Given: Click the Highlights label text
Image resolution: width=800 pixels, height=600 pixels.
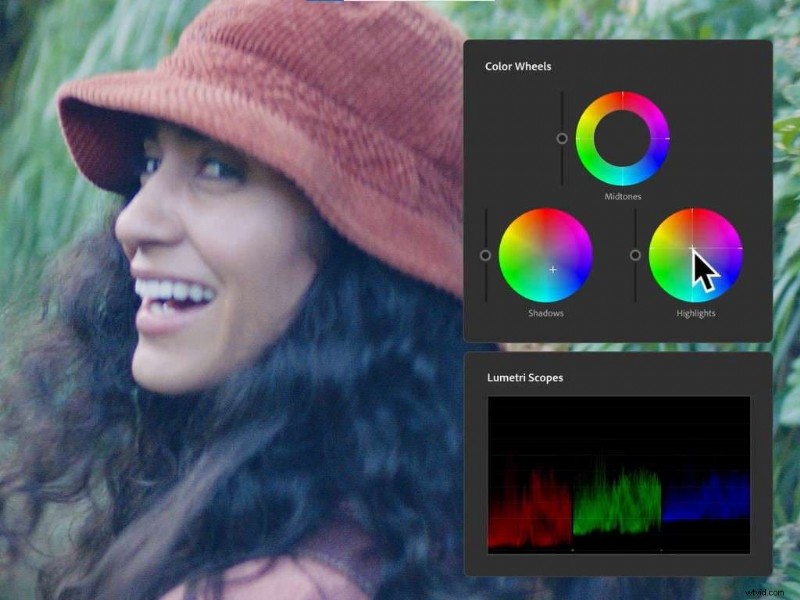Looking at the screenshot, I should pos(695,312).
